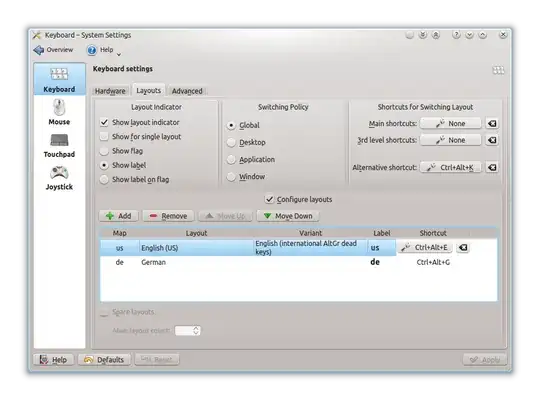Clear the Main shortcuts binding
Viewport: 540px width, 400px height.
coord(492,123)
